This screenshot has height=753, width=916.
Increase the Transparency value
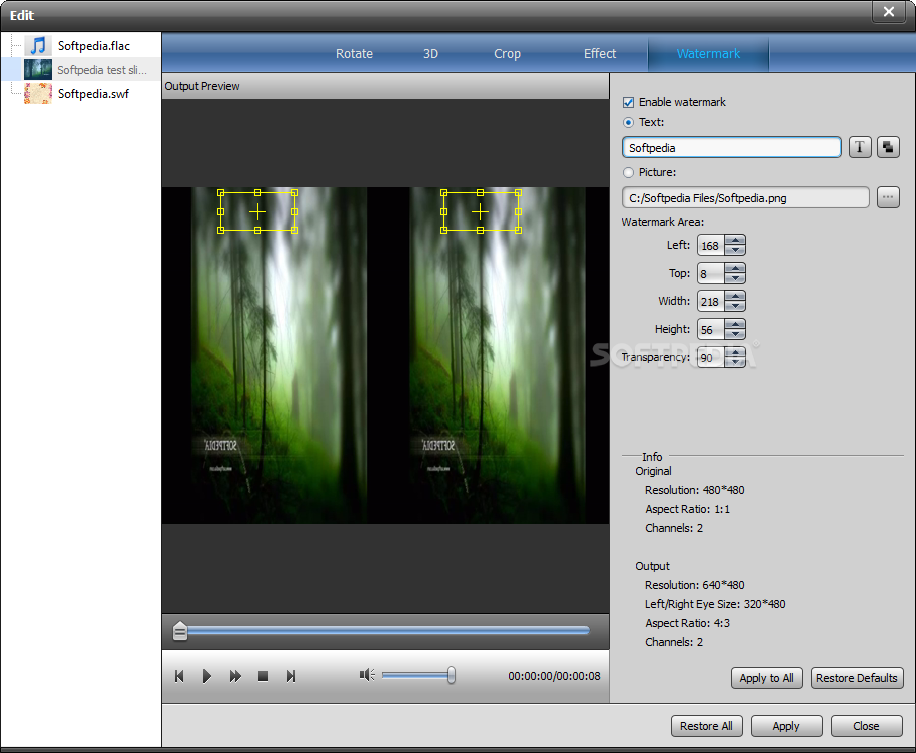(x=735, y=352)
